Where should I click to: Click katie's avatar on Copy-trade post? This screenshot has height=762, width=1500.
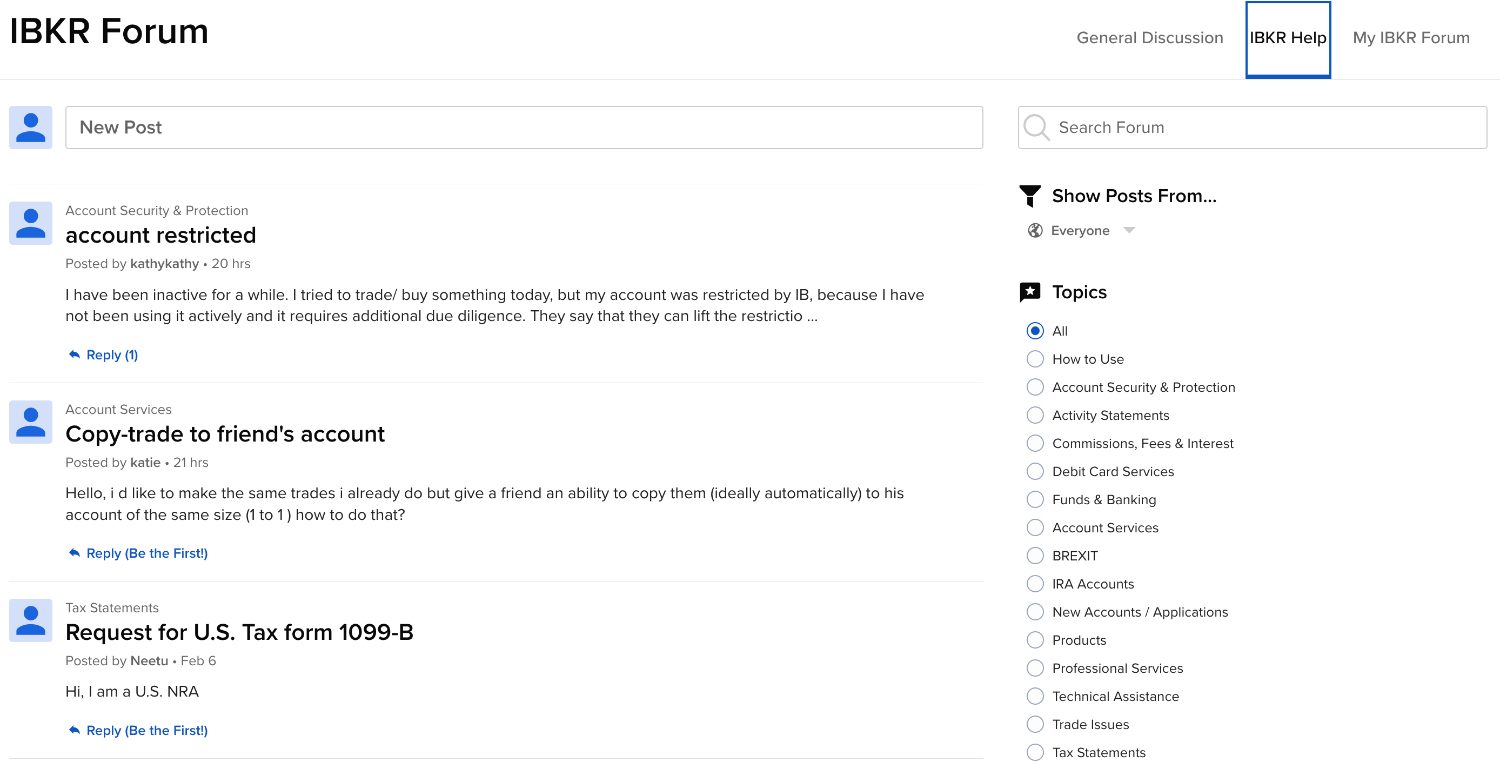(x=31, y=422)
